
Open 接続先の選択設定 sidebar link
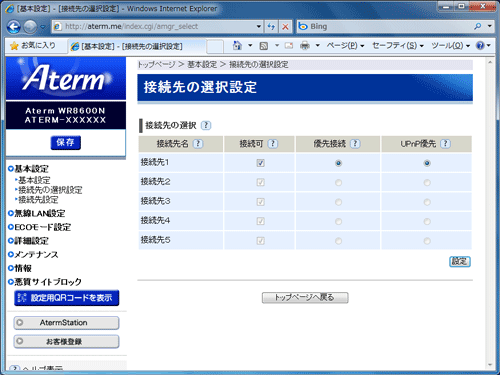click(49, 190)
